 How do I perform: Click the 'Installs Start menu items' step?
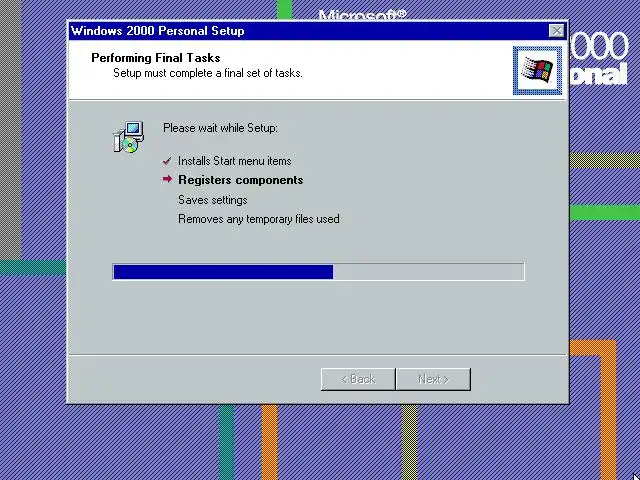235,161
